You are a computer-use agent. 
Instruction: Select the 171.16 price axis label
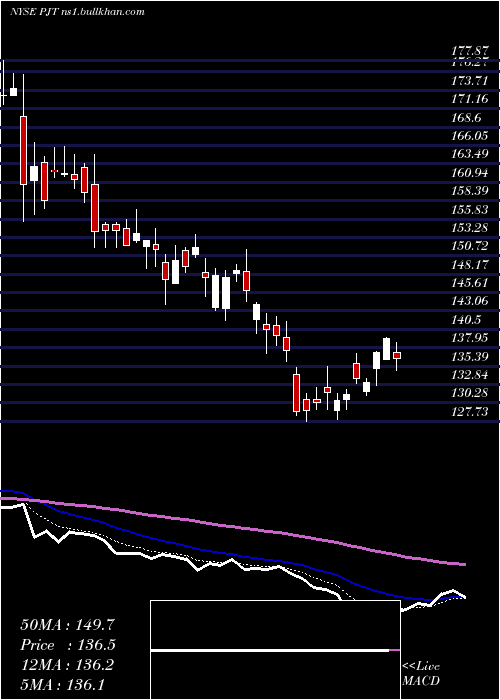tap(469, 99)
